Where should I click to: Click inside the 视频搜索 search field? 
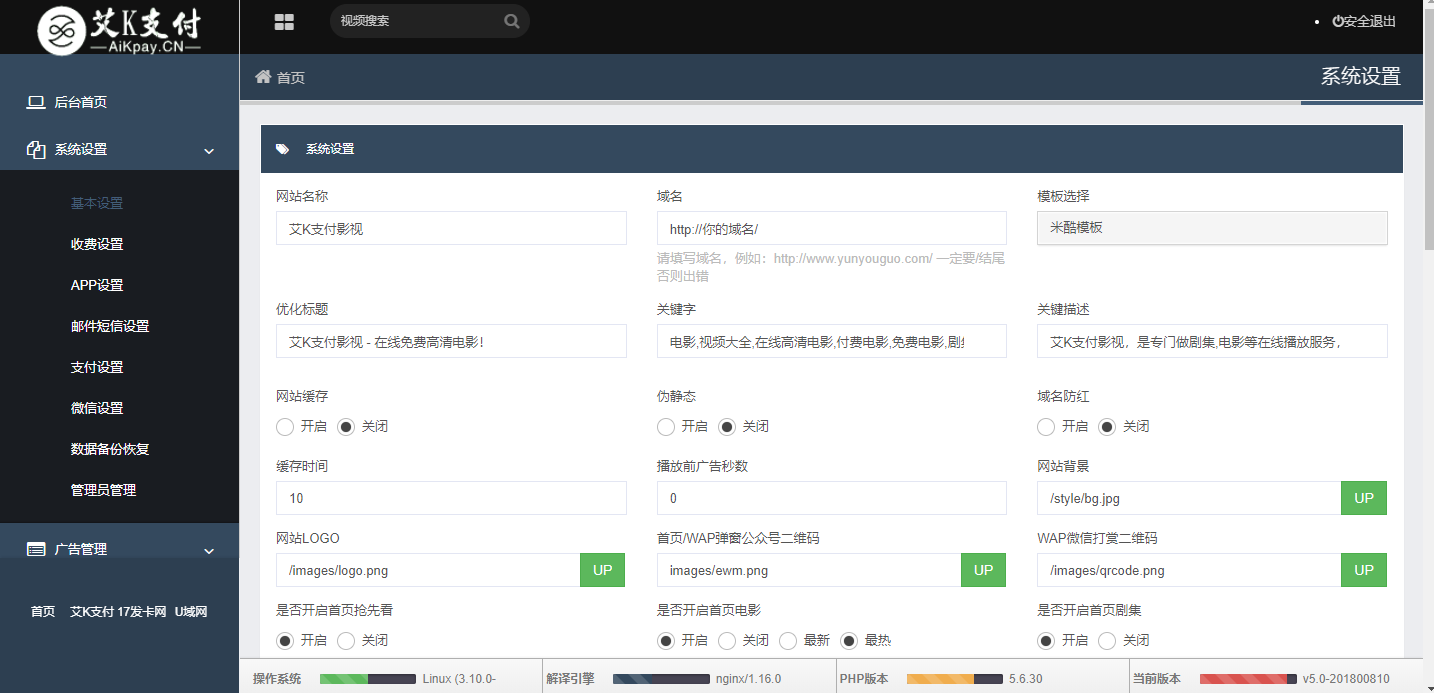tap(420, 21)
